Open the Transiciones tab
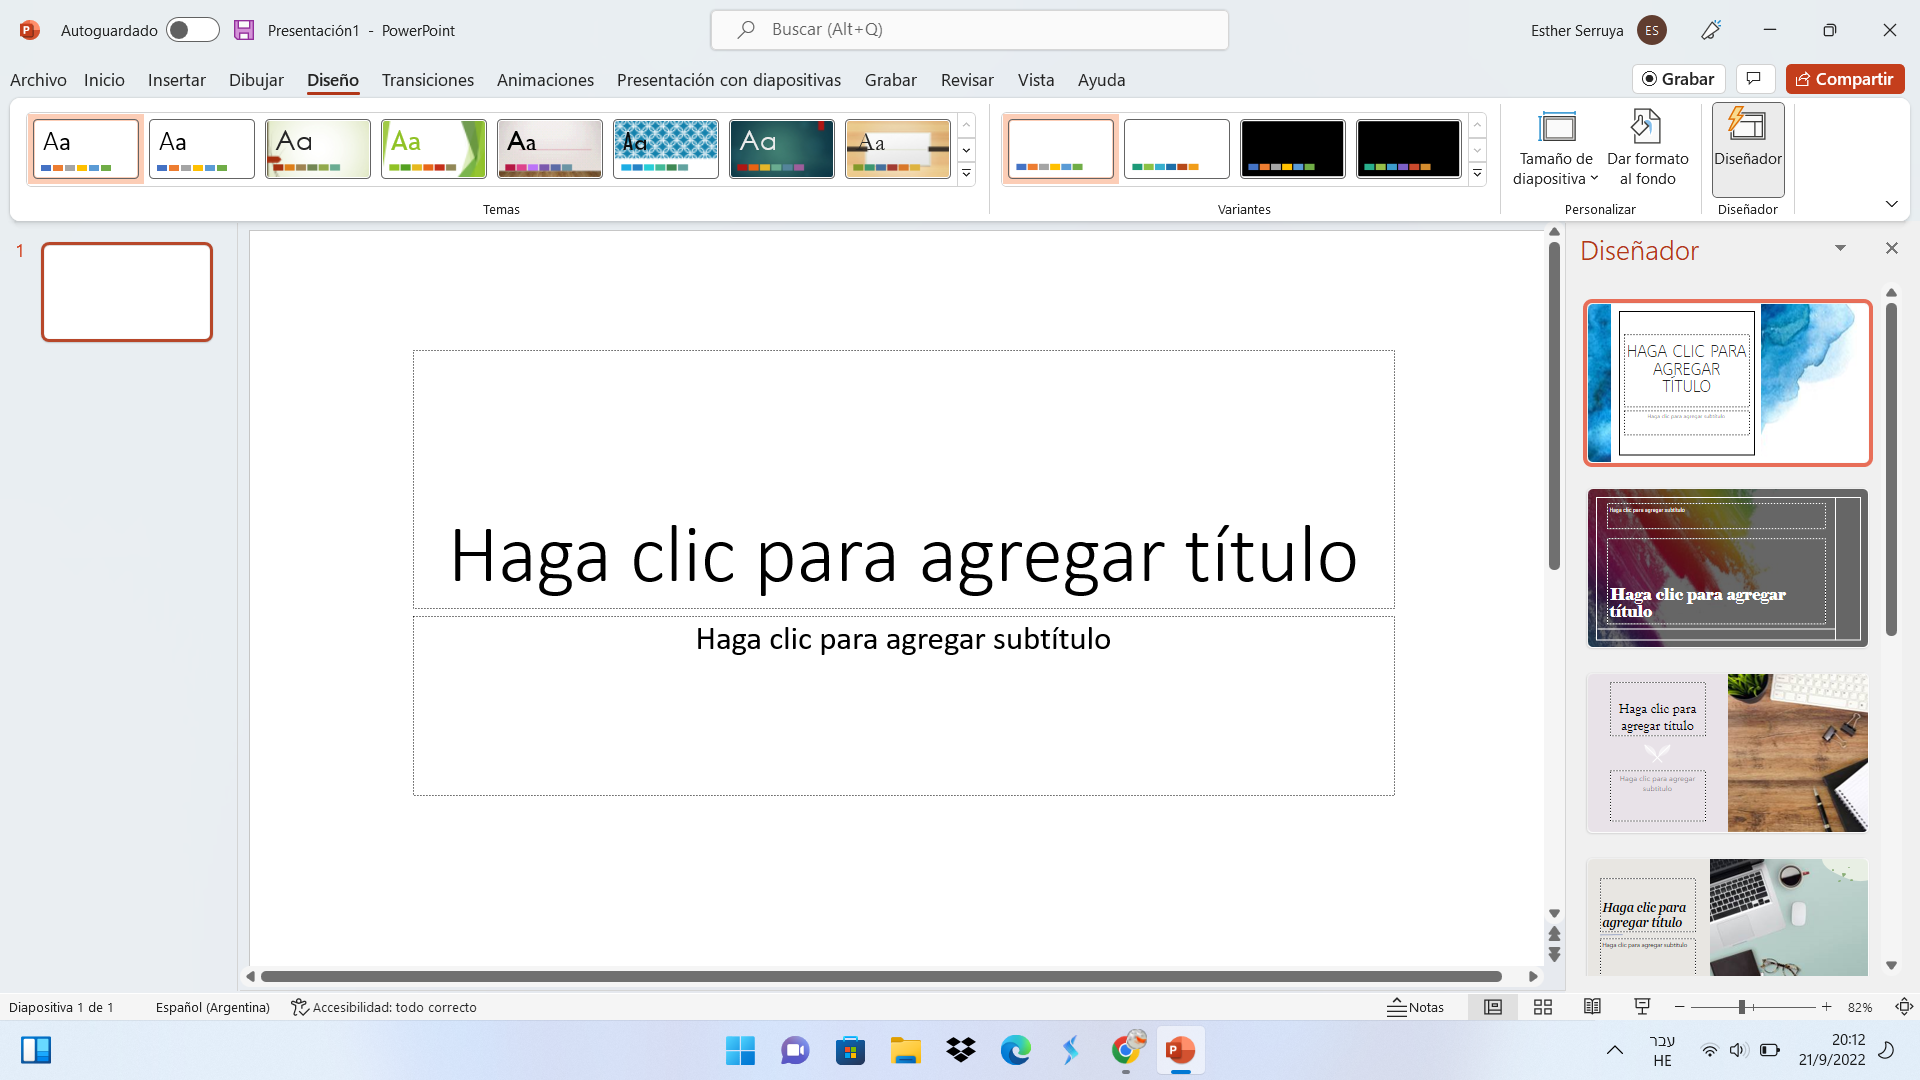Image resolution: width=1920 pixels, height=1080 pixels. tap(427, 80)
